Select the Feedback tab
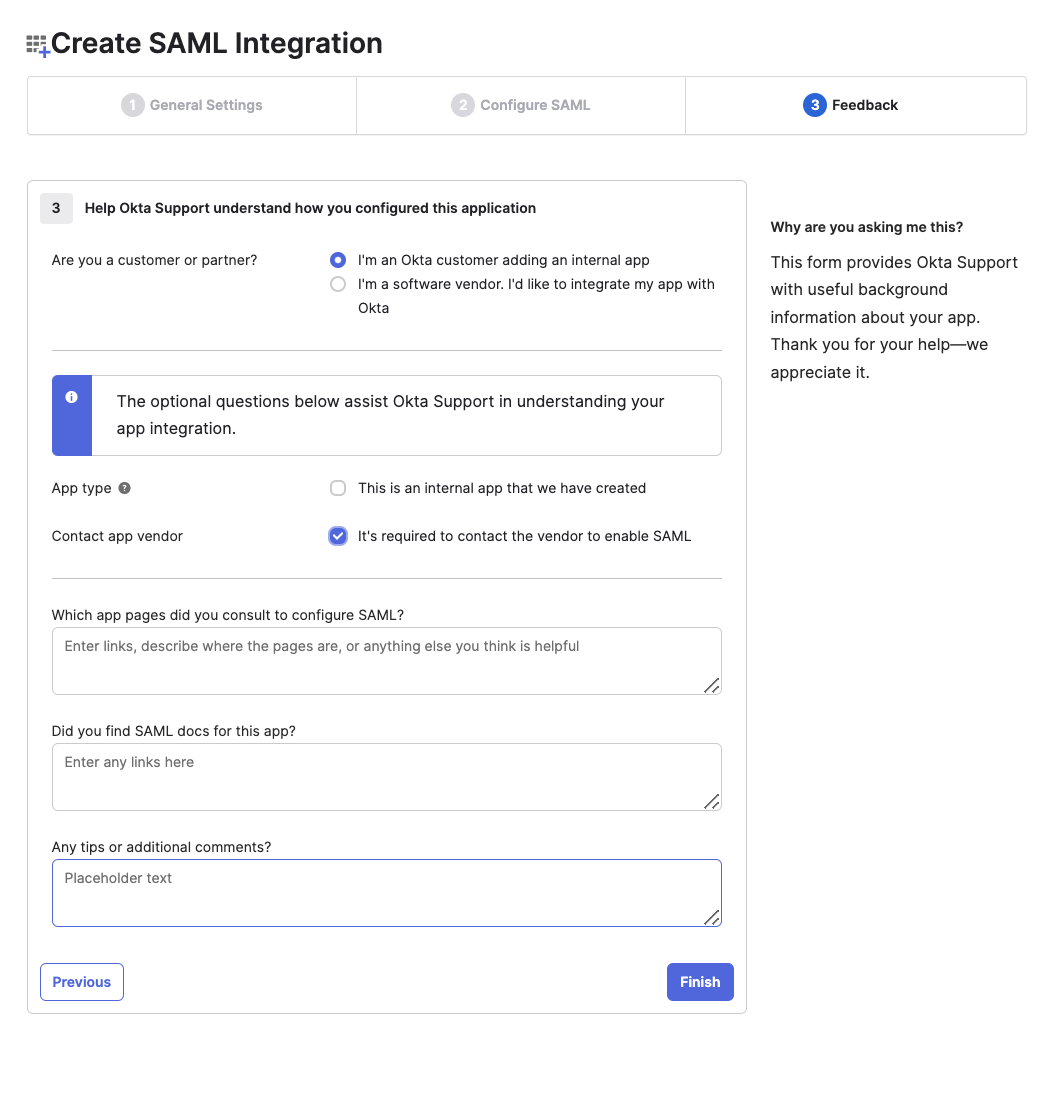The image size is (1054, 1120). [x=855, y=104]
